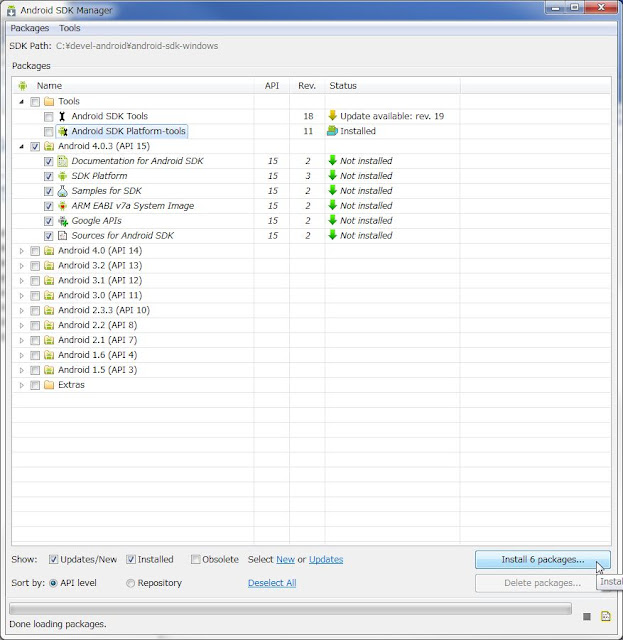Select the Google APIs row
Viewport: 623px width, 640px height.
pos(312,221)
